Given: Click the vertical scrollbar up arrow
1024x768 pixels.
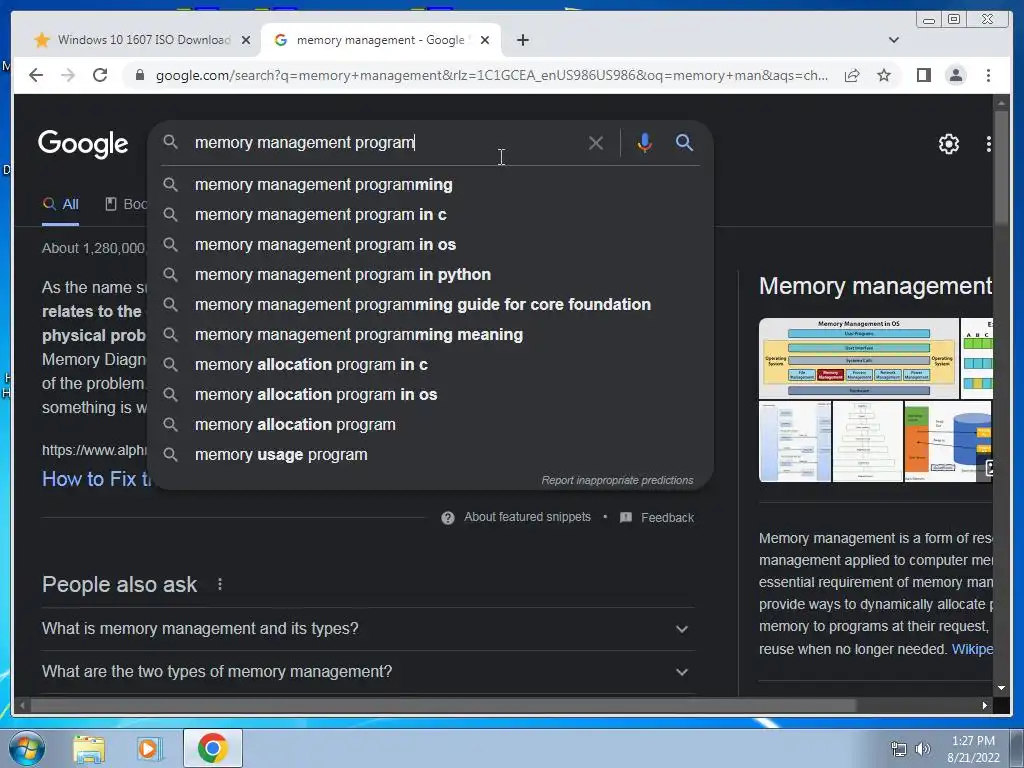Looking at the screenshot, I should pyautogui.click(x=1001, y=103).
